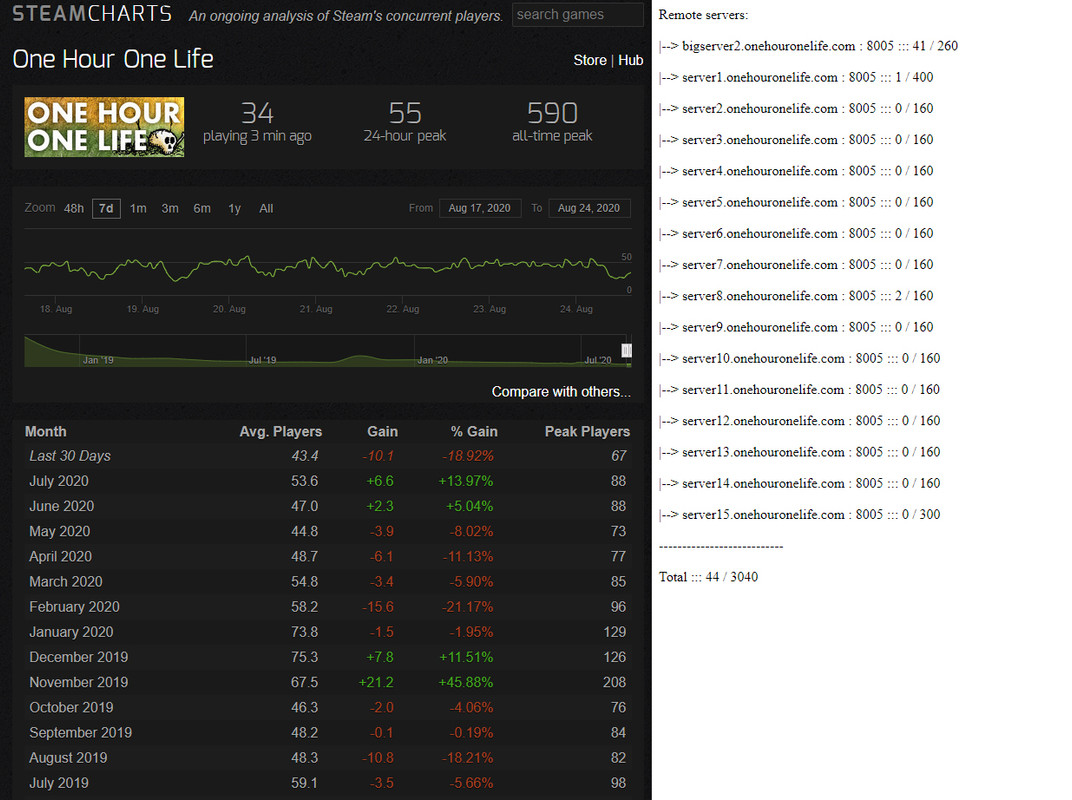Select the April 2020 row
The image size is (1072, 800).
pyautogui.click(x=327, y=557)
